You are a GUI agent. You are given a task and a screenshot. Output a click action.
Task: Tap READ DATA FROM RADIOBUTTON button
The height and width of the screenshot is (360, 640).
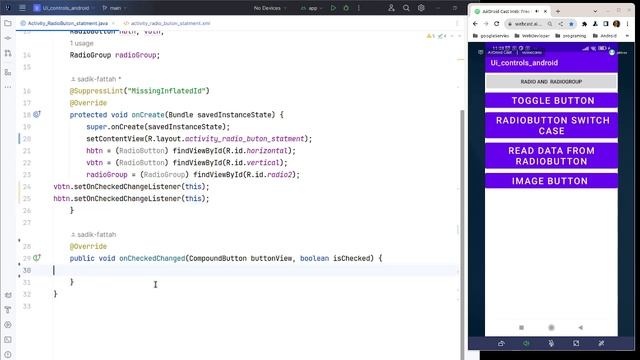pos(551,156)
